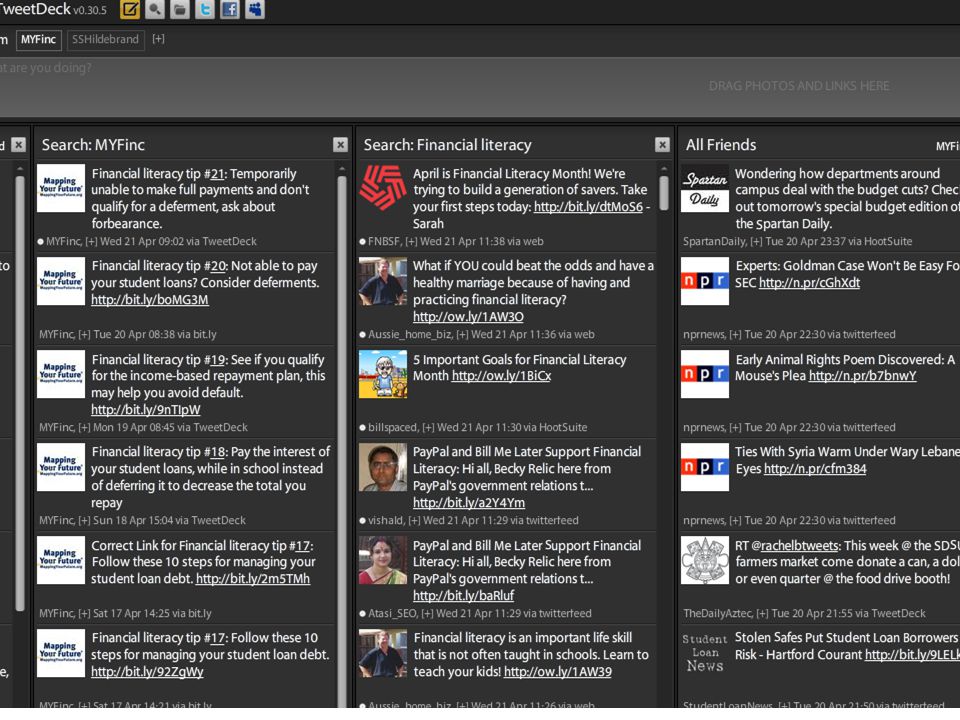Screen dimensions: 960x720
Task: Open http://bit.ly/baRluf link
Action: [463, 596]
